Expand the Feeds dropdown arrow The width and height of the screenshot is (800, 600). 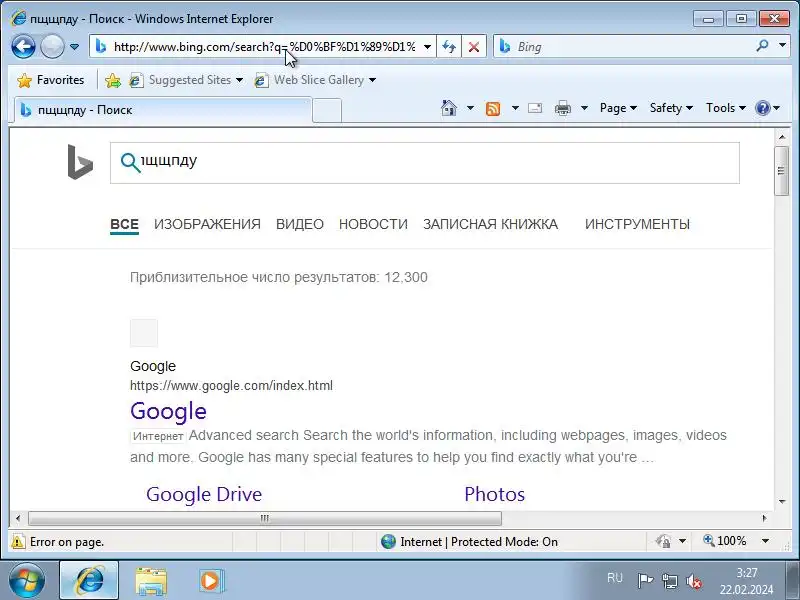point(515,108)
